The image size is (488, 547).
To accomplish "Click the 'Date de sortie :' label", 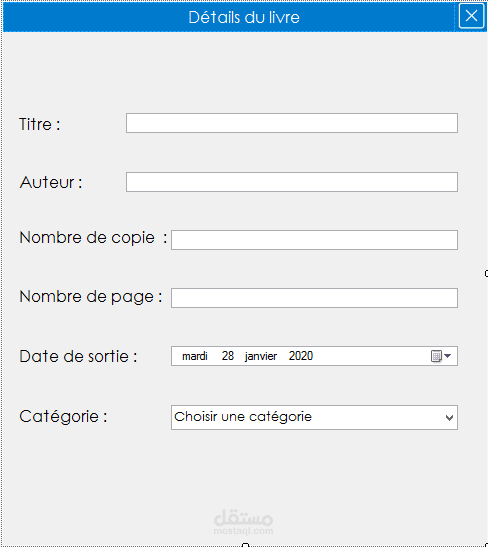I will pos(78,357).
